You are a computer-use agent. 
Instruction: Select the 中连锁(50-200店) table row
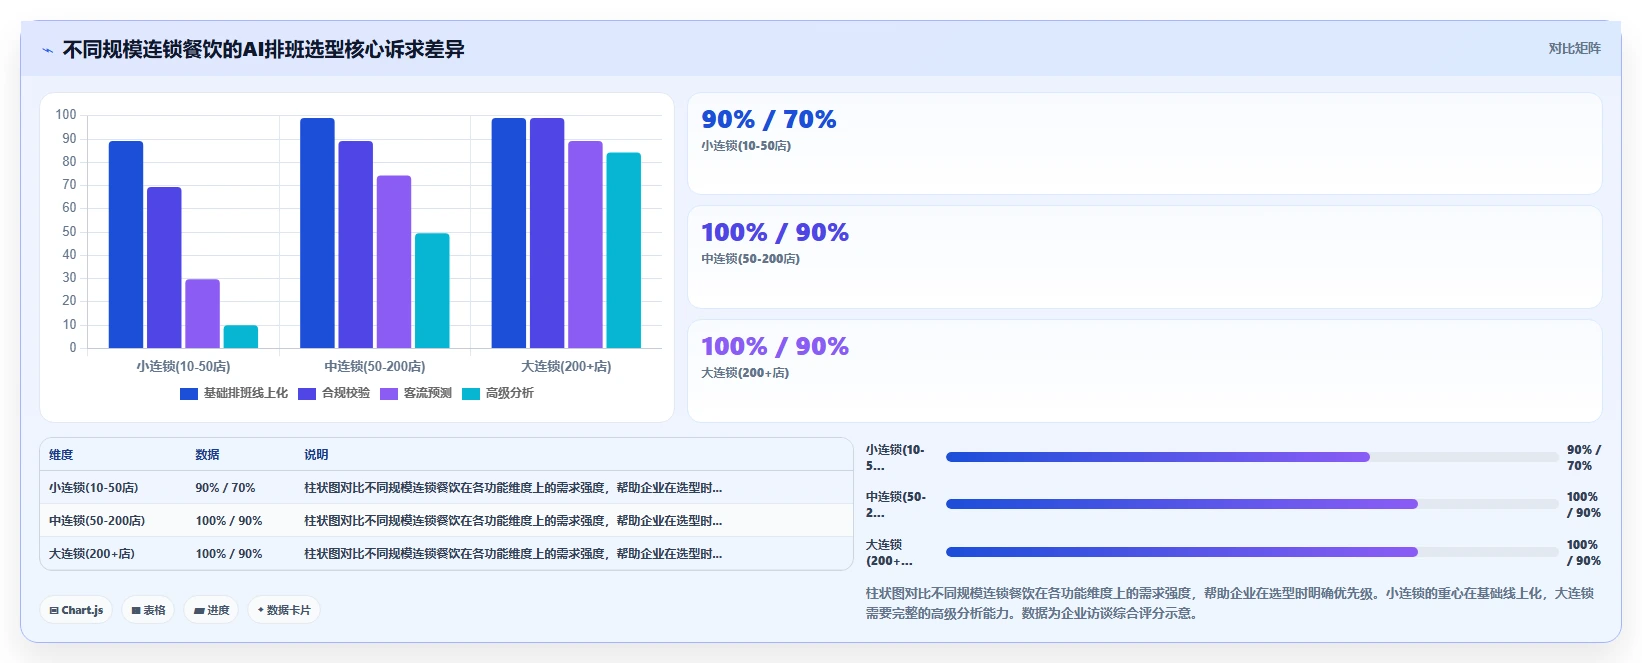446,521
